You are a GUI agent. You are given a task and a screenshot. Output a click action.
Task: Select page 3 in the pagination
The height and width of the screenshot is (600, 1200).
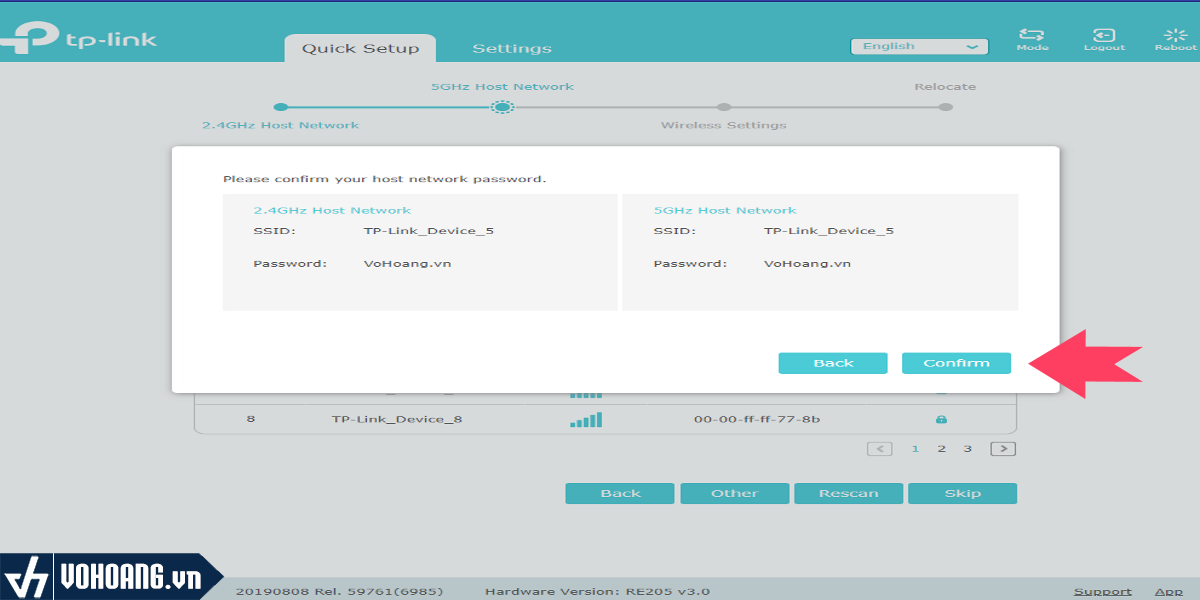pos(968,449)
